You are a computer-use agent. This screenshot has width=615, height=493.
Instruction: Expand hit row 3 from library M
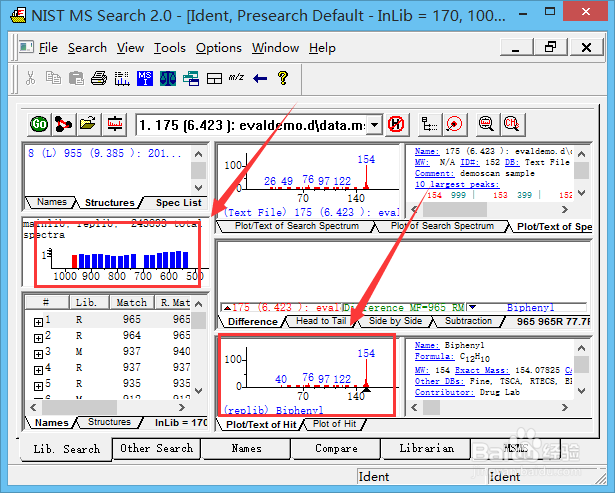(x=38, y=354)
